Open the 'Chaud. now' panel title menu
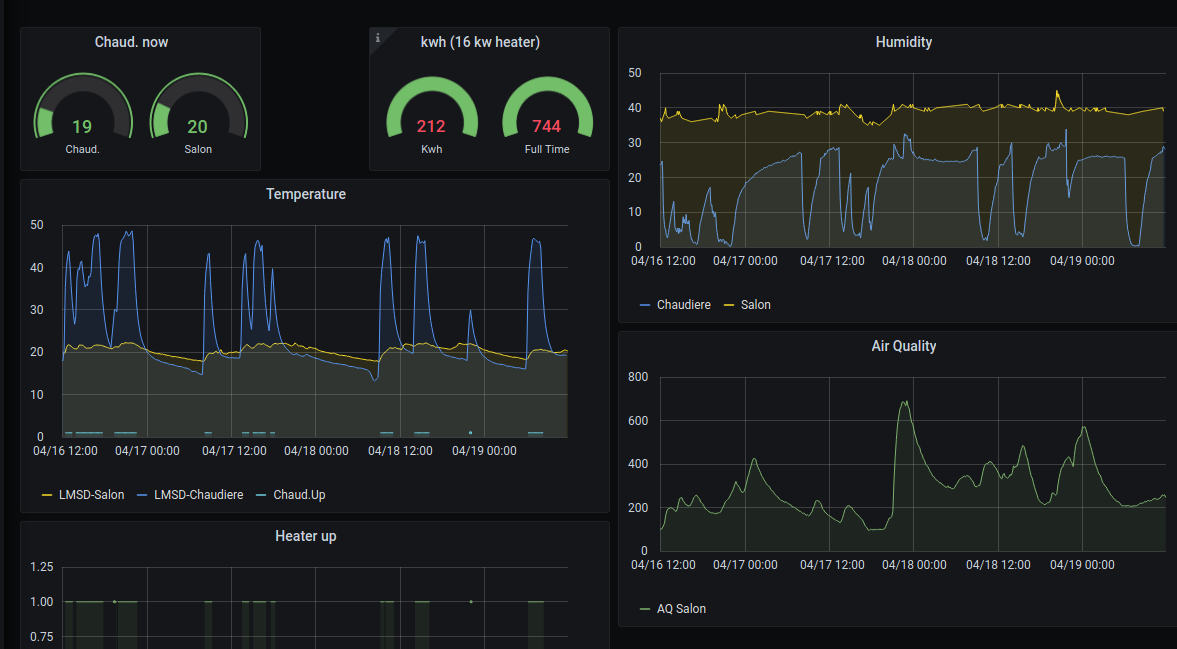Viewport: 1177px width, 649px height. [131, 42]
